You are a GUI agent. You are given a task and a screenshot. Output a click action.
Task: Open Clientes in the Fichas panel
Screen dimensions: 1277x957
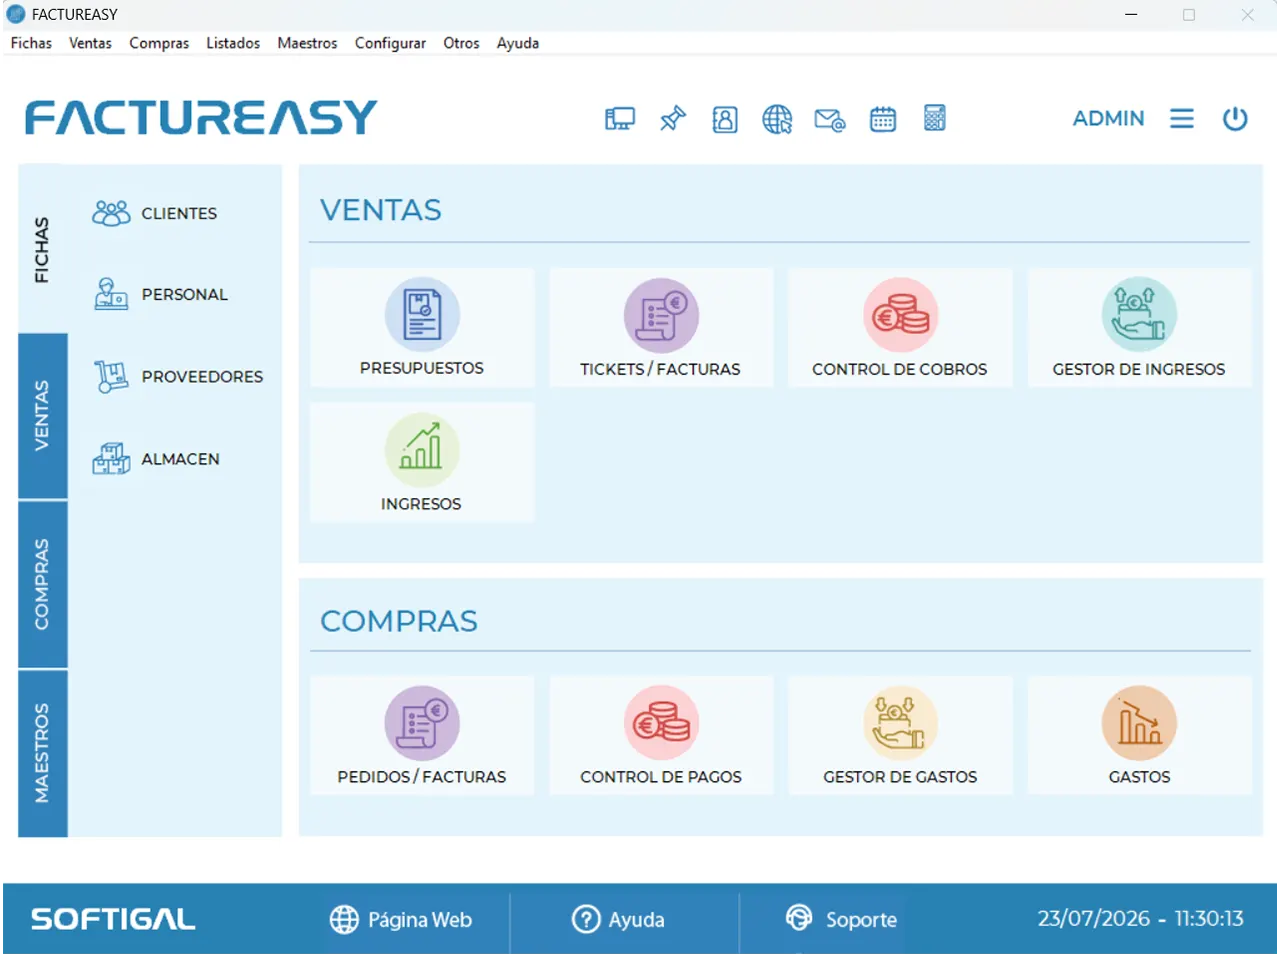tap(155, 213)
